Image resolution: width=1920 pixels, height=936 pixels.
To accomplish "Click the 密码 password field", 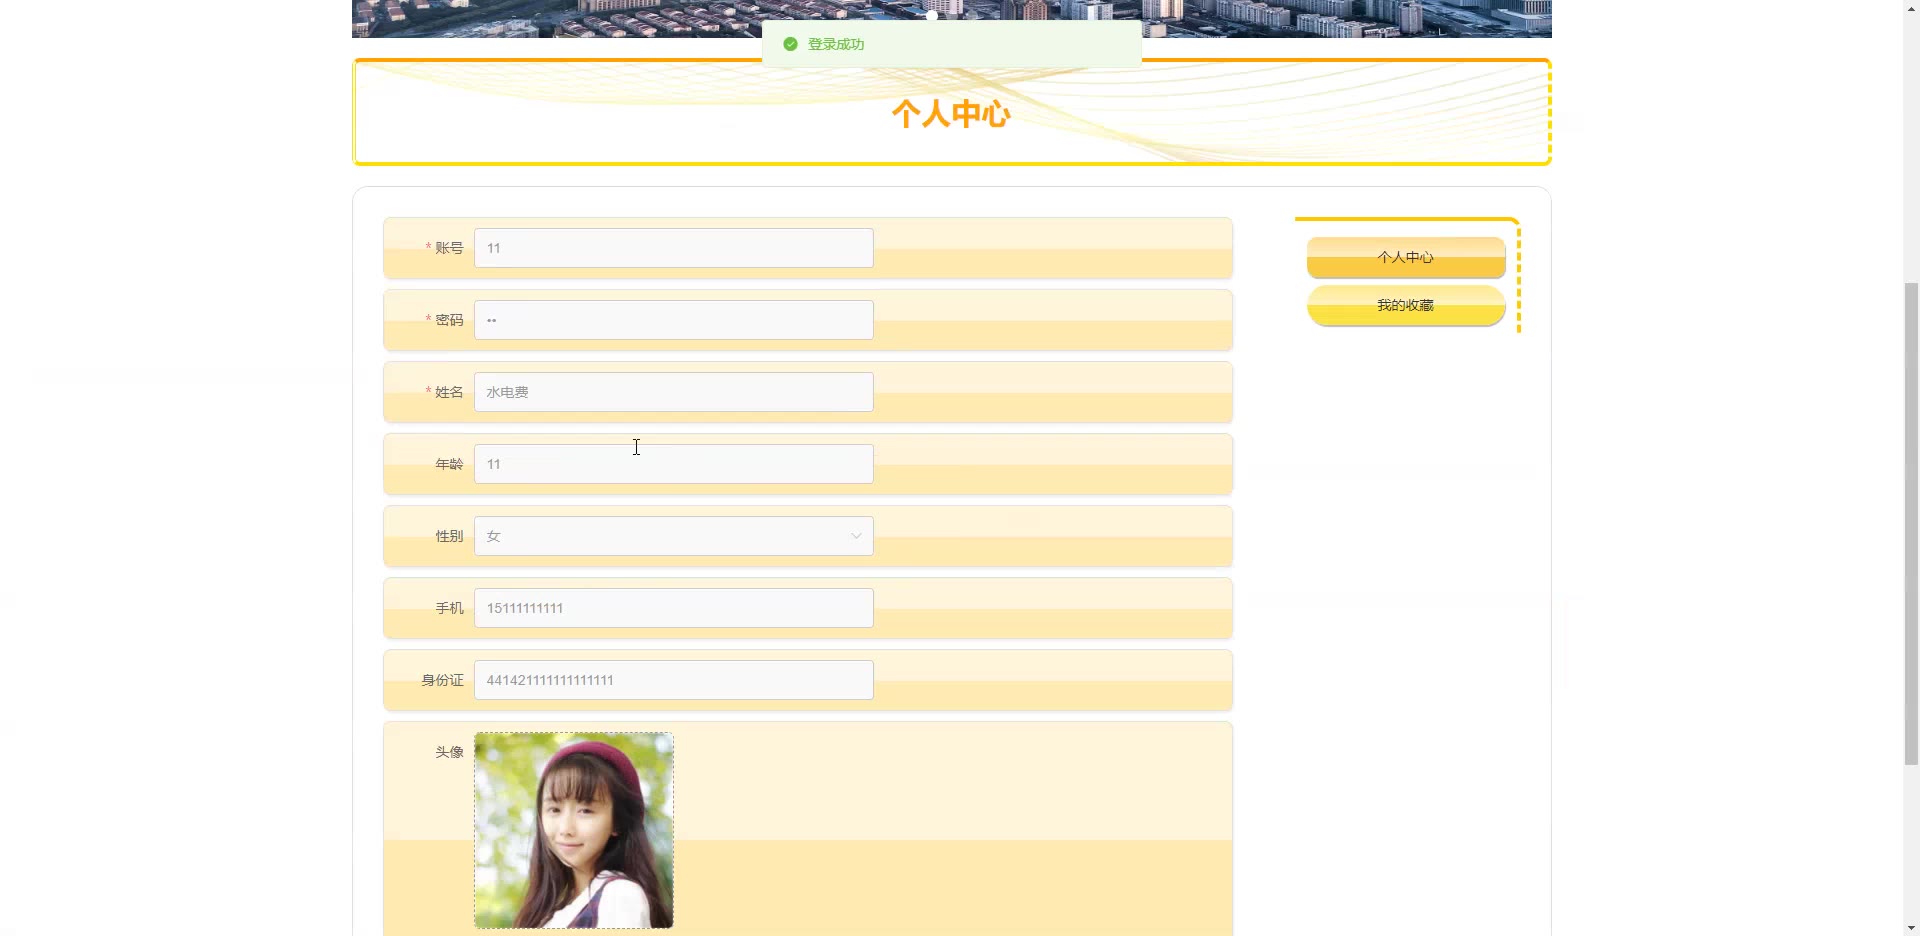I will 673,320.
